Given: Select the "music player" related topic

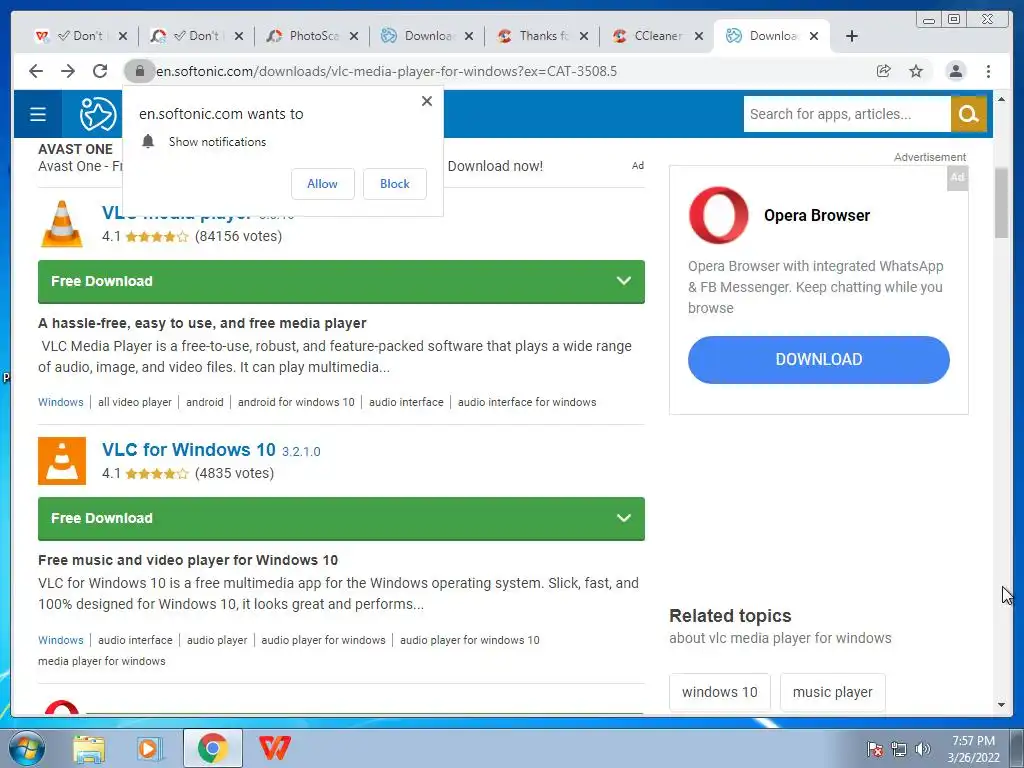Looking at the screenshot, I should click(833, 692).
